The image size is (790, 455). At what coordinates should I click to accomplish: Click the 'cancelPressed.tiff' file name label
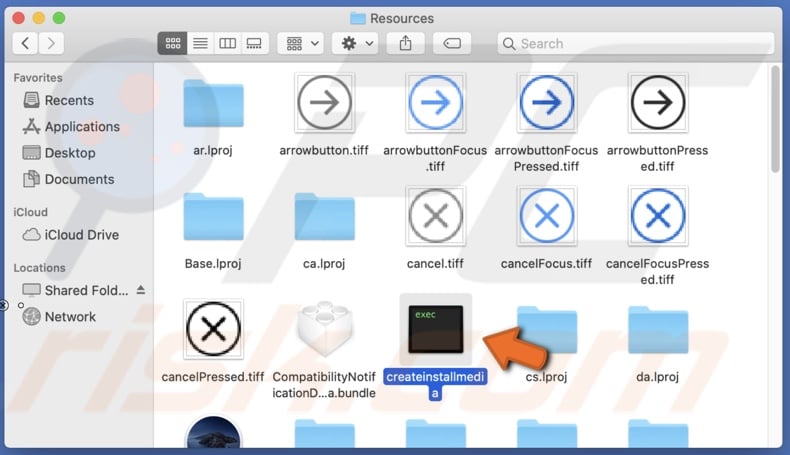click(x=213, y=377)
